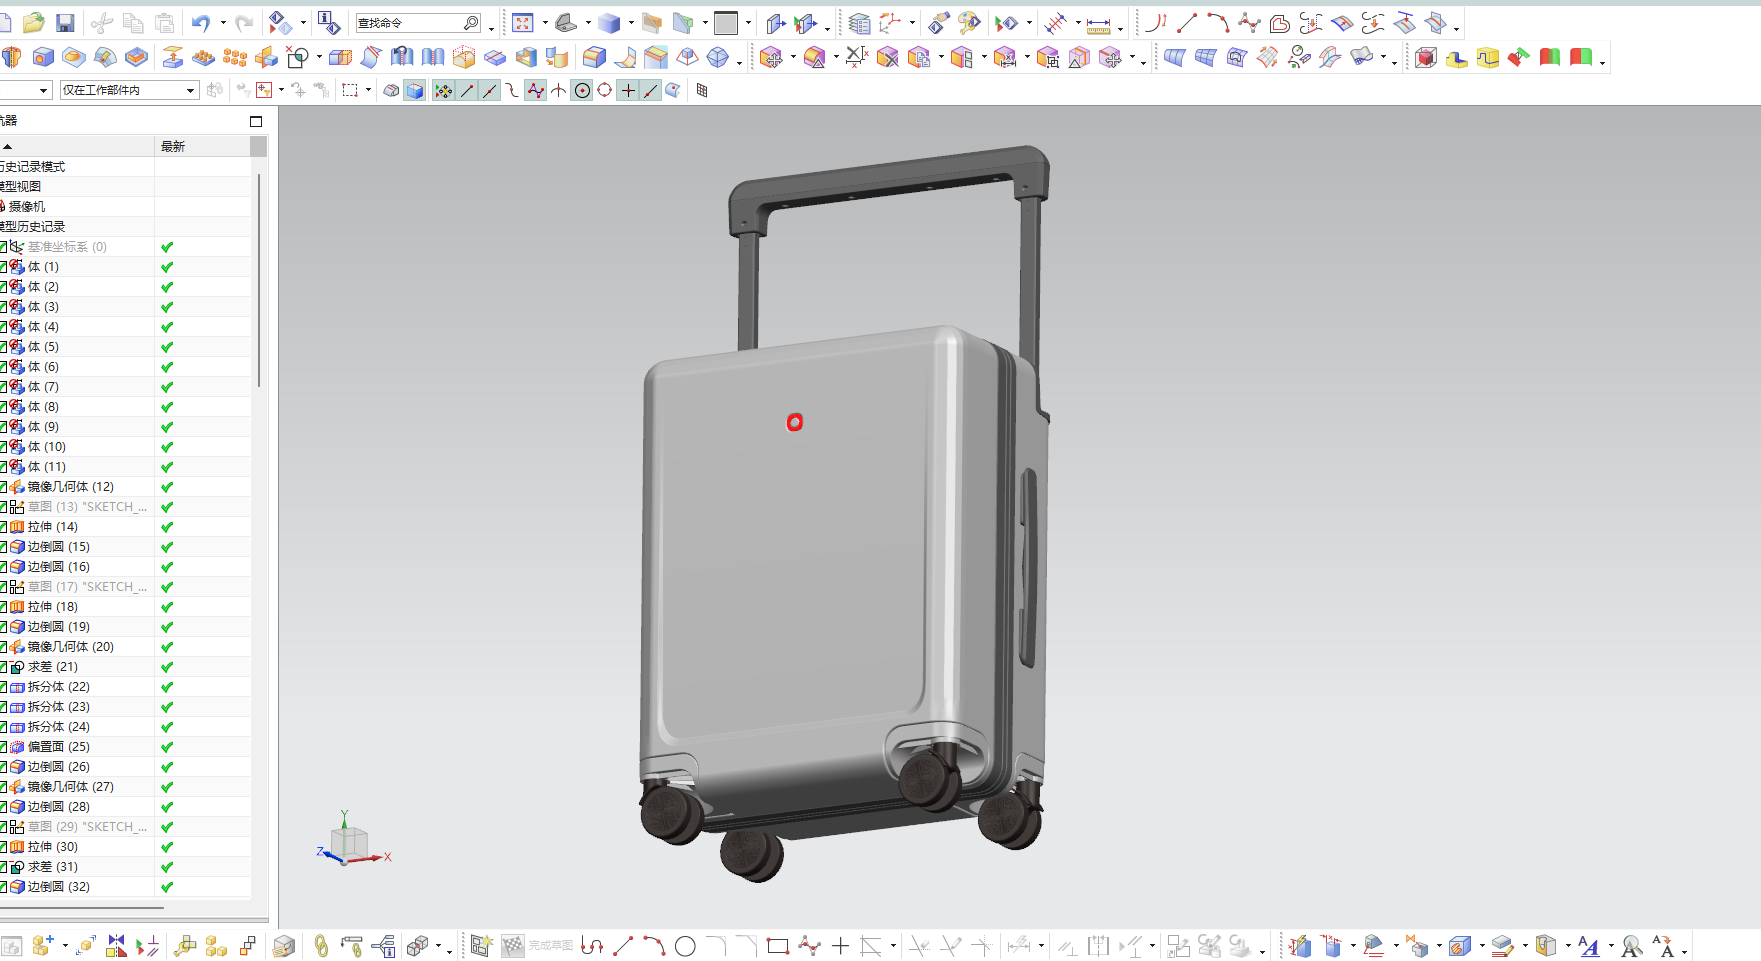Select the Circle sketch tool in bottom toolbar
This screenshot has width=1761, height=961.
coord(685,945)
